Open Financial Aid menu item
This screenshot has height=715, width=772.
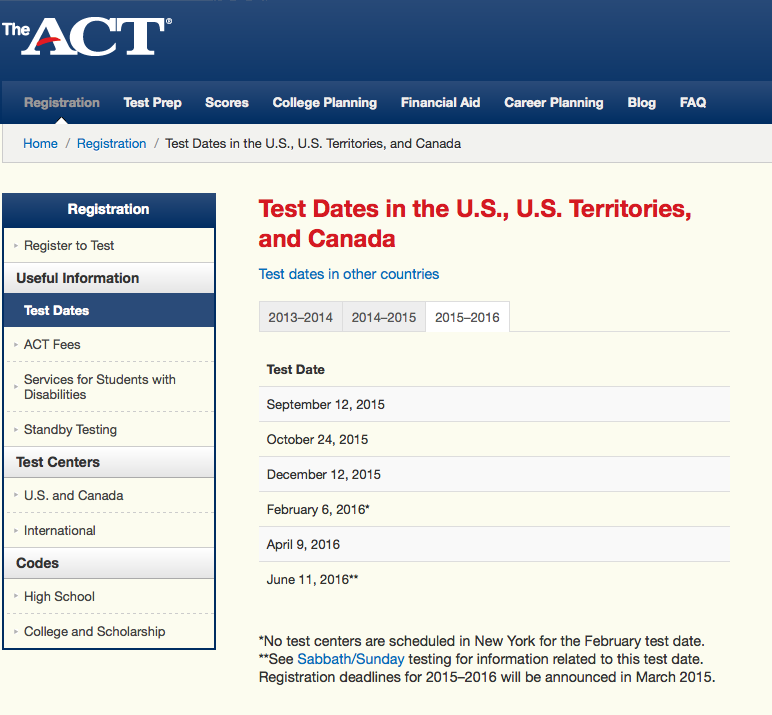coord(441,102)
